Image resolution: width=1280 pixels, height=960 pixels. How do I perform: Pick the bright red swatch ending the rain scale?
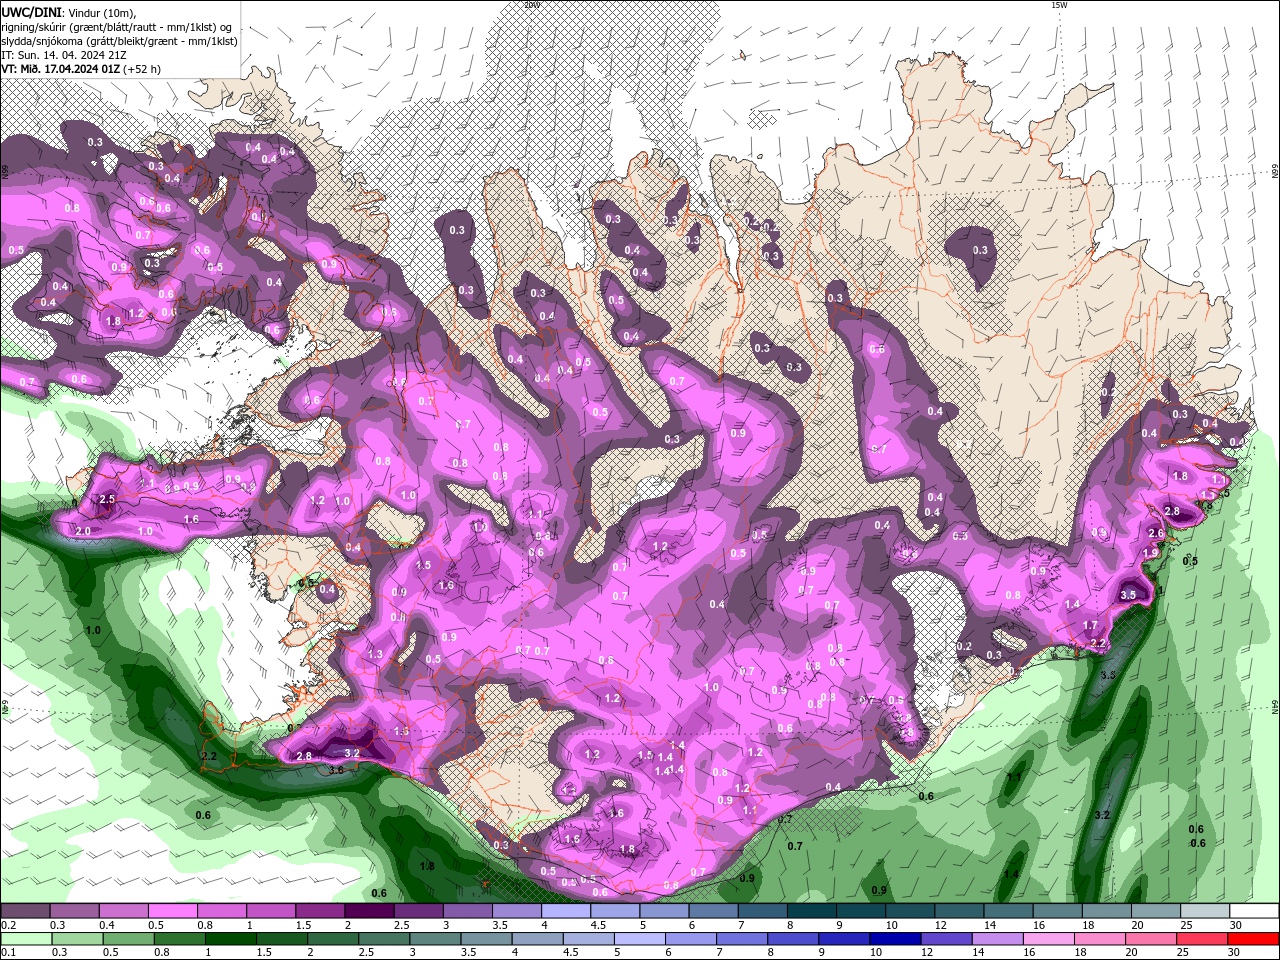coord(1254,939)
